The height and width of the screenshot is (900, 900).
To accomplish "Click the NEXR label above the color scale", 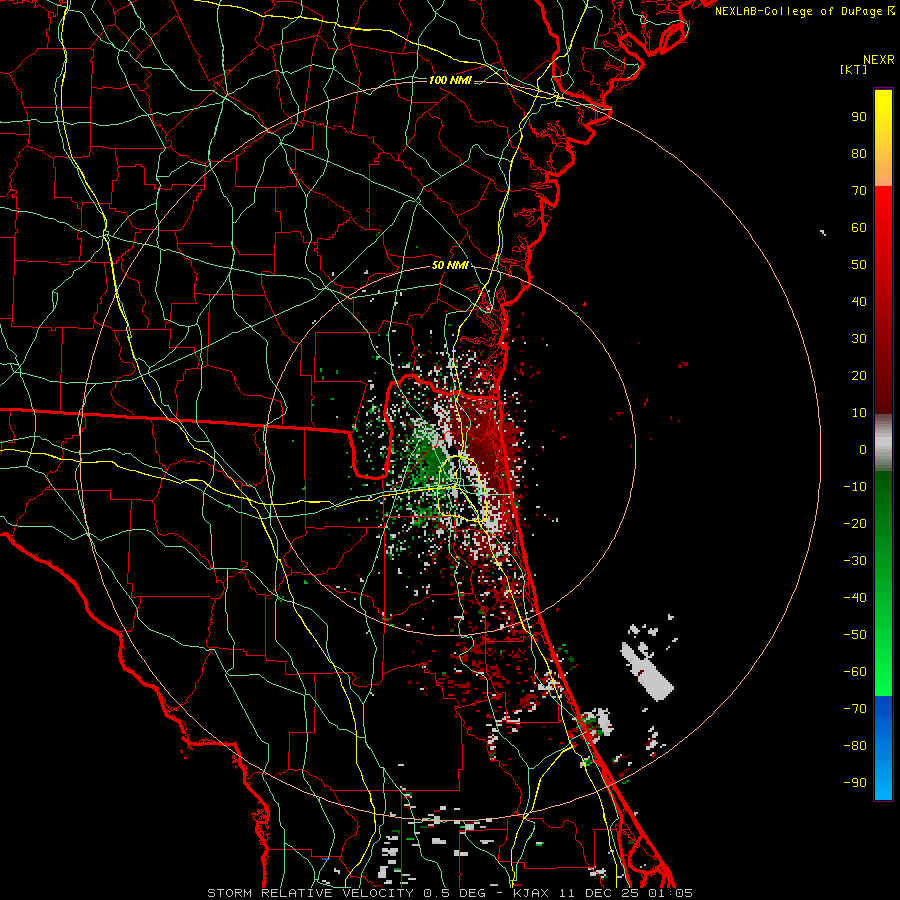I will (879, 60).
